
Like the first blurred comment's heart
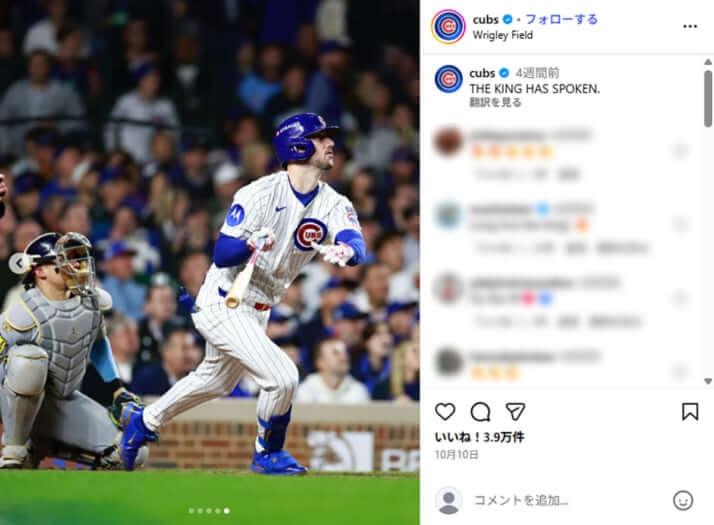pyautogui.click(x=681, y=151)
